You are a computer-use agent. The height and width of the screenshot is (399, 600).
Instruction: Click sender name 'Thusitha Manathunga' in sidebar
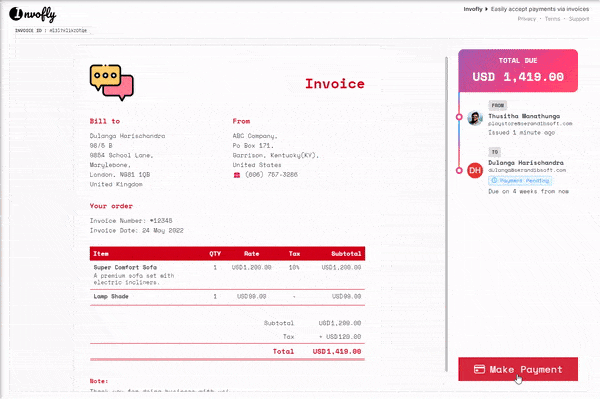click(x=524, y=116)
